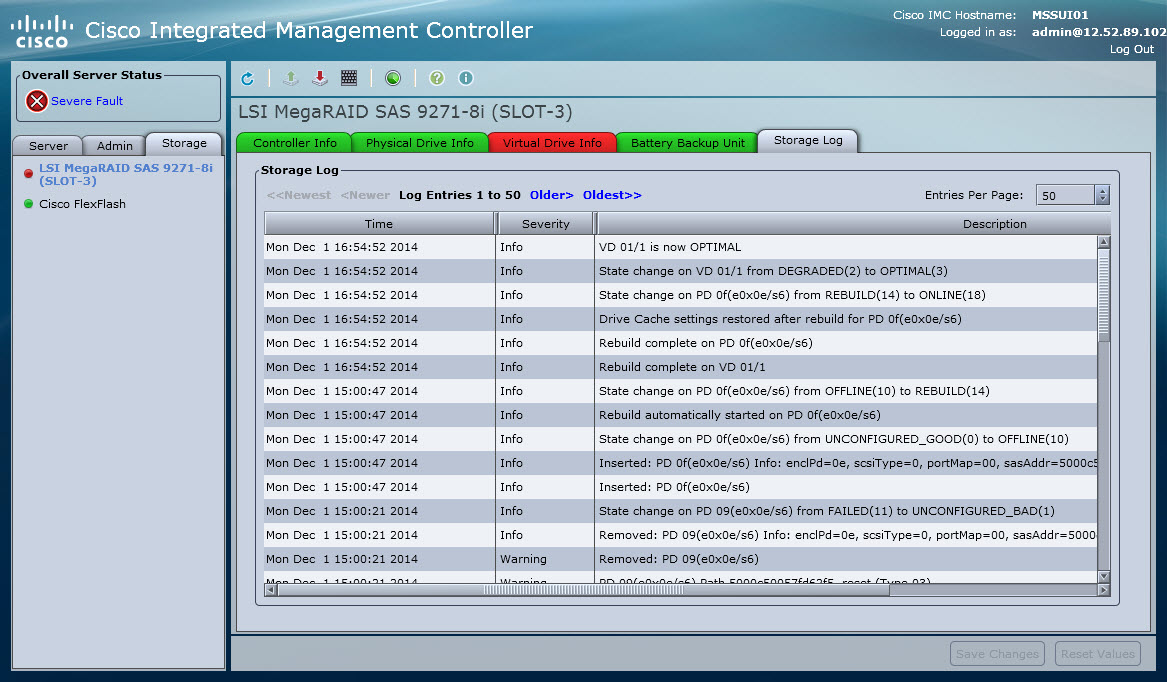Click the Reset Values button
1167x682 pixels.
coord(1098,654)
